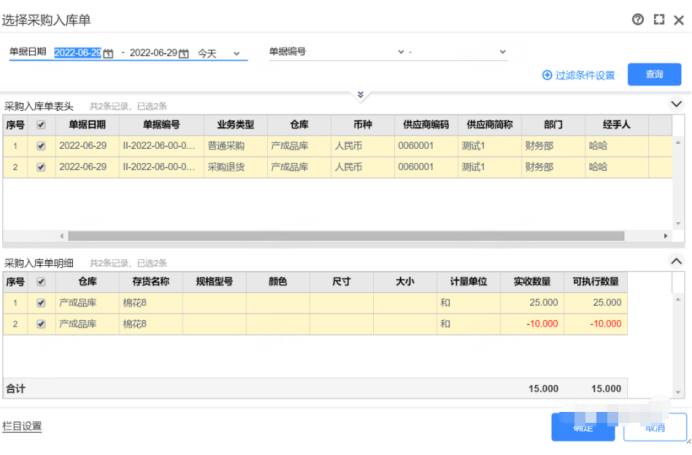The image size is (692, 455).
Task: Click the 查询 button
Action: [654, 74]
